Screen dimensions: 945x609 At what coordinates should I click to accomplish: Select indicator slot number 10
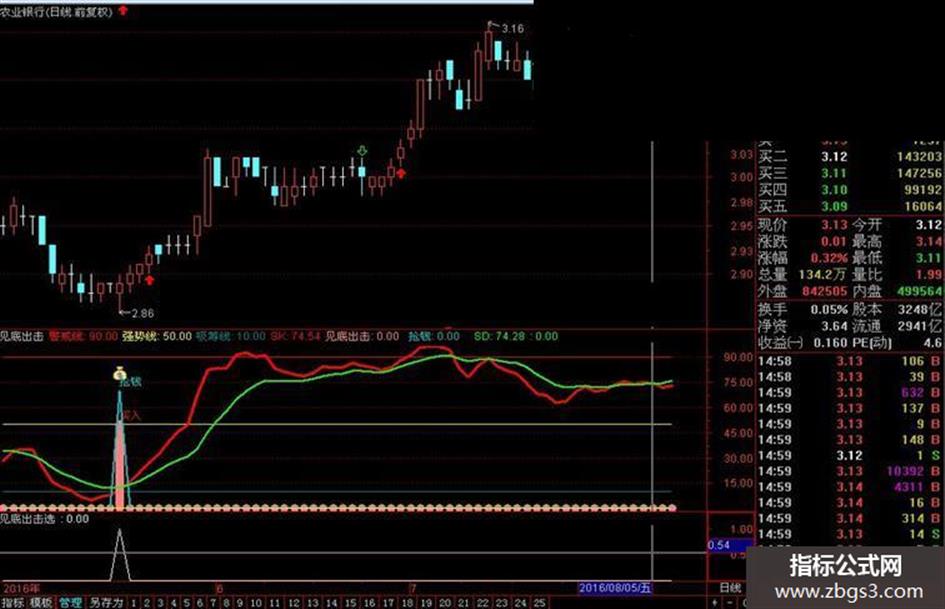(256, 603)
